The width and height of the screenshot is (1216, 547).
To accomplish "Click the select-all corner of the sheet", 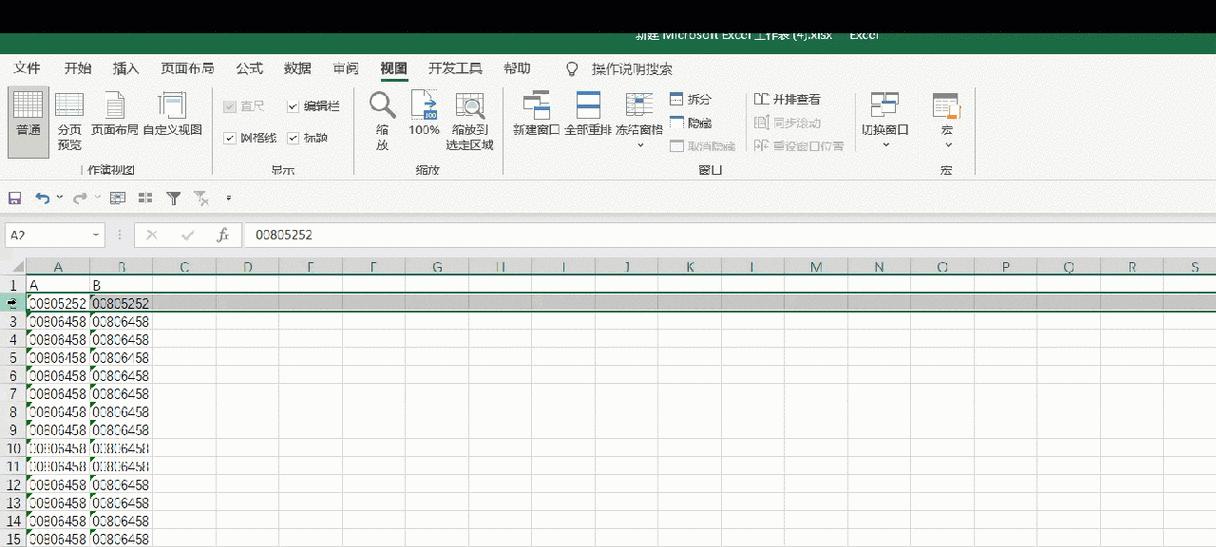I will [x=13, y=267].
